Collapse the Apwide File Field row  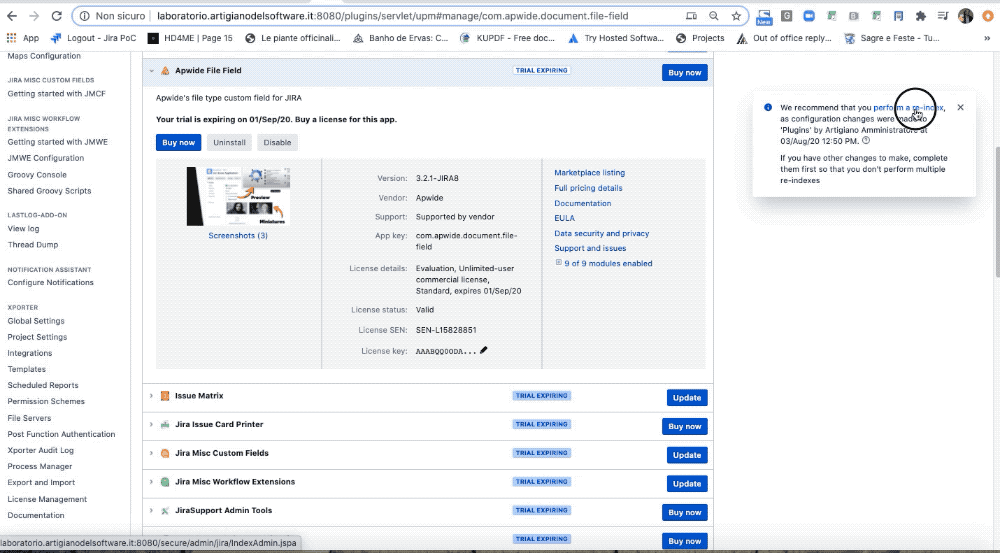(151, 71)
